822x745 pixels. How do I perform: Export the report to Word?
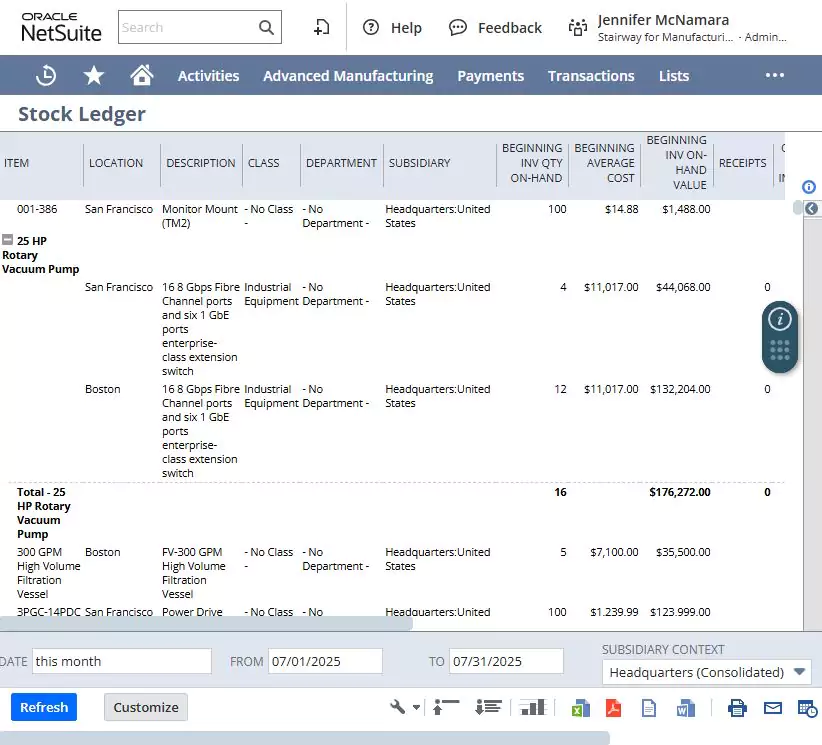(685, 708)
